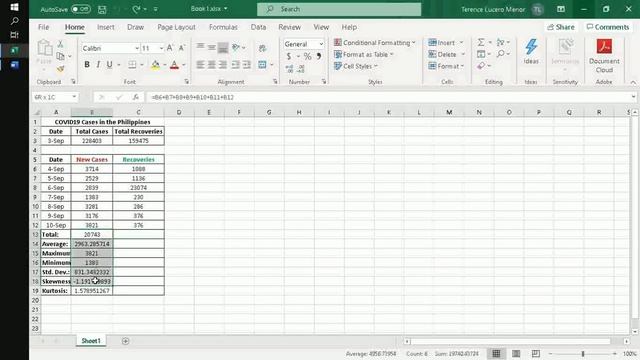
Task: Apply red font color with A icon
Action: point(174,65)
